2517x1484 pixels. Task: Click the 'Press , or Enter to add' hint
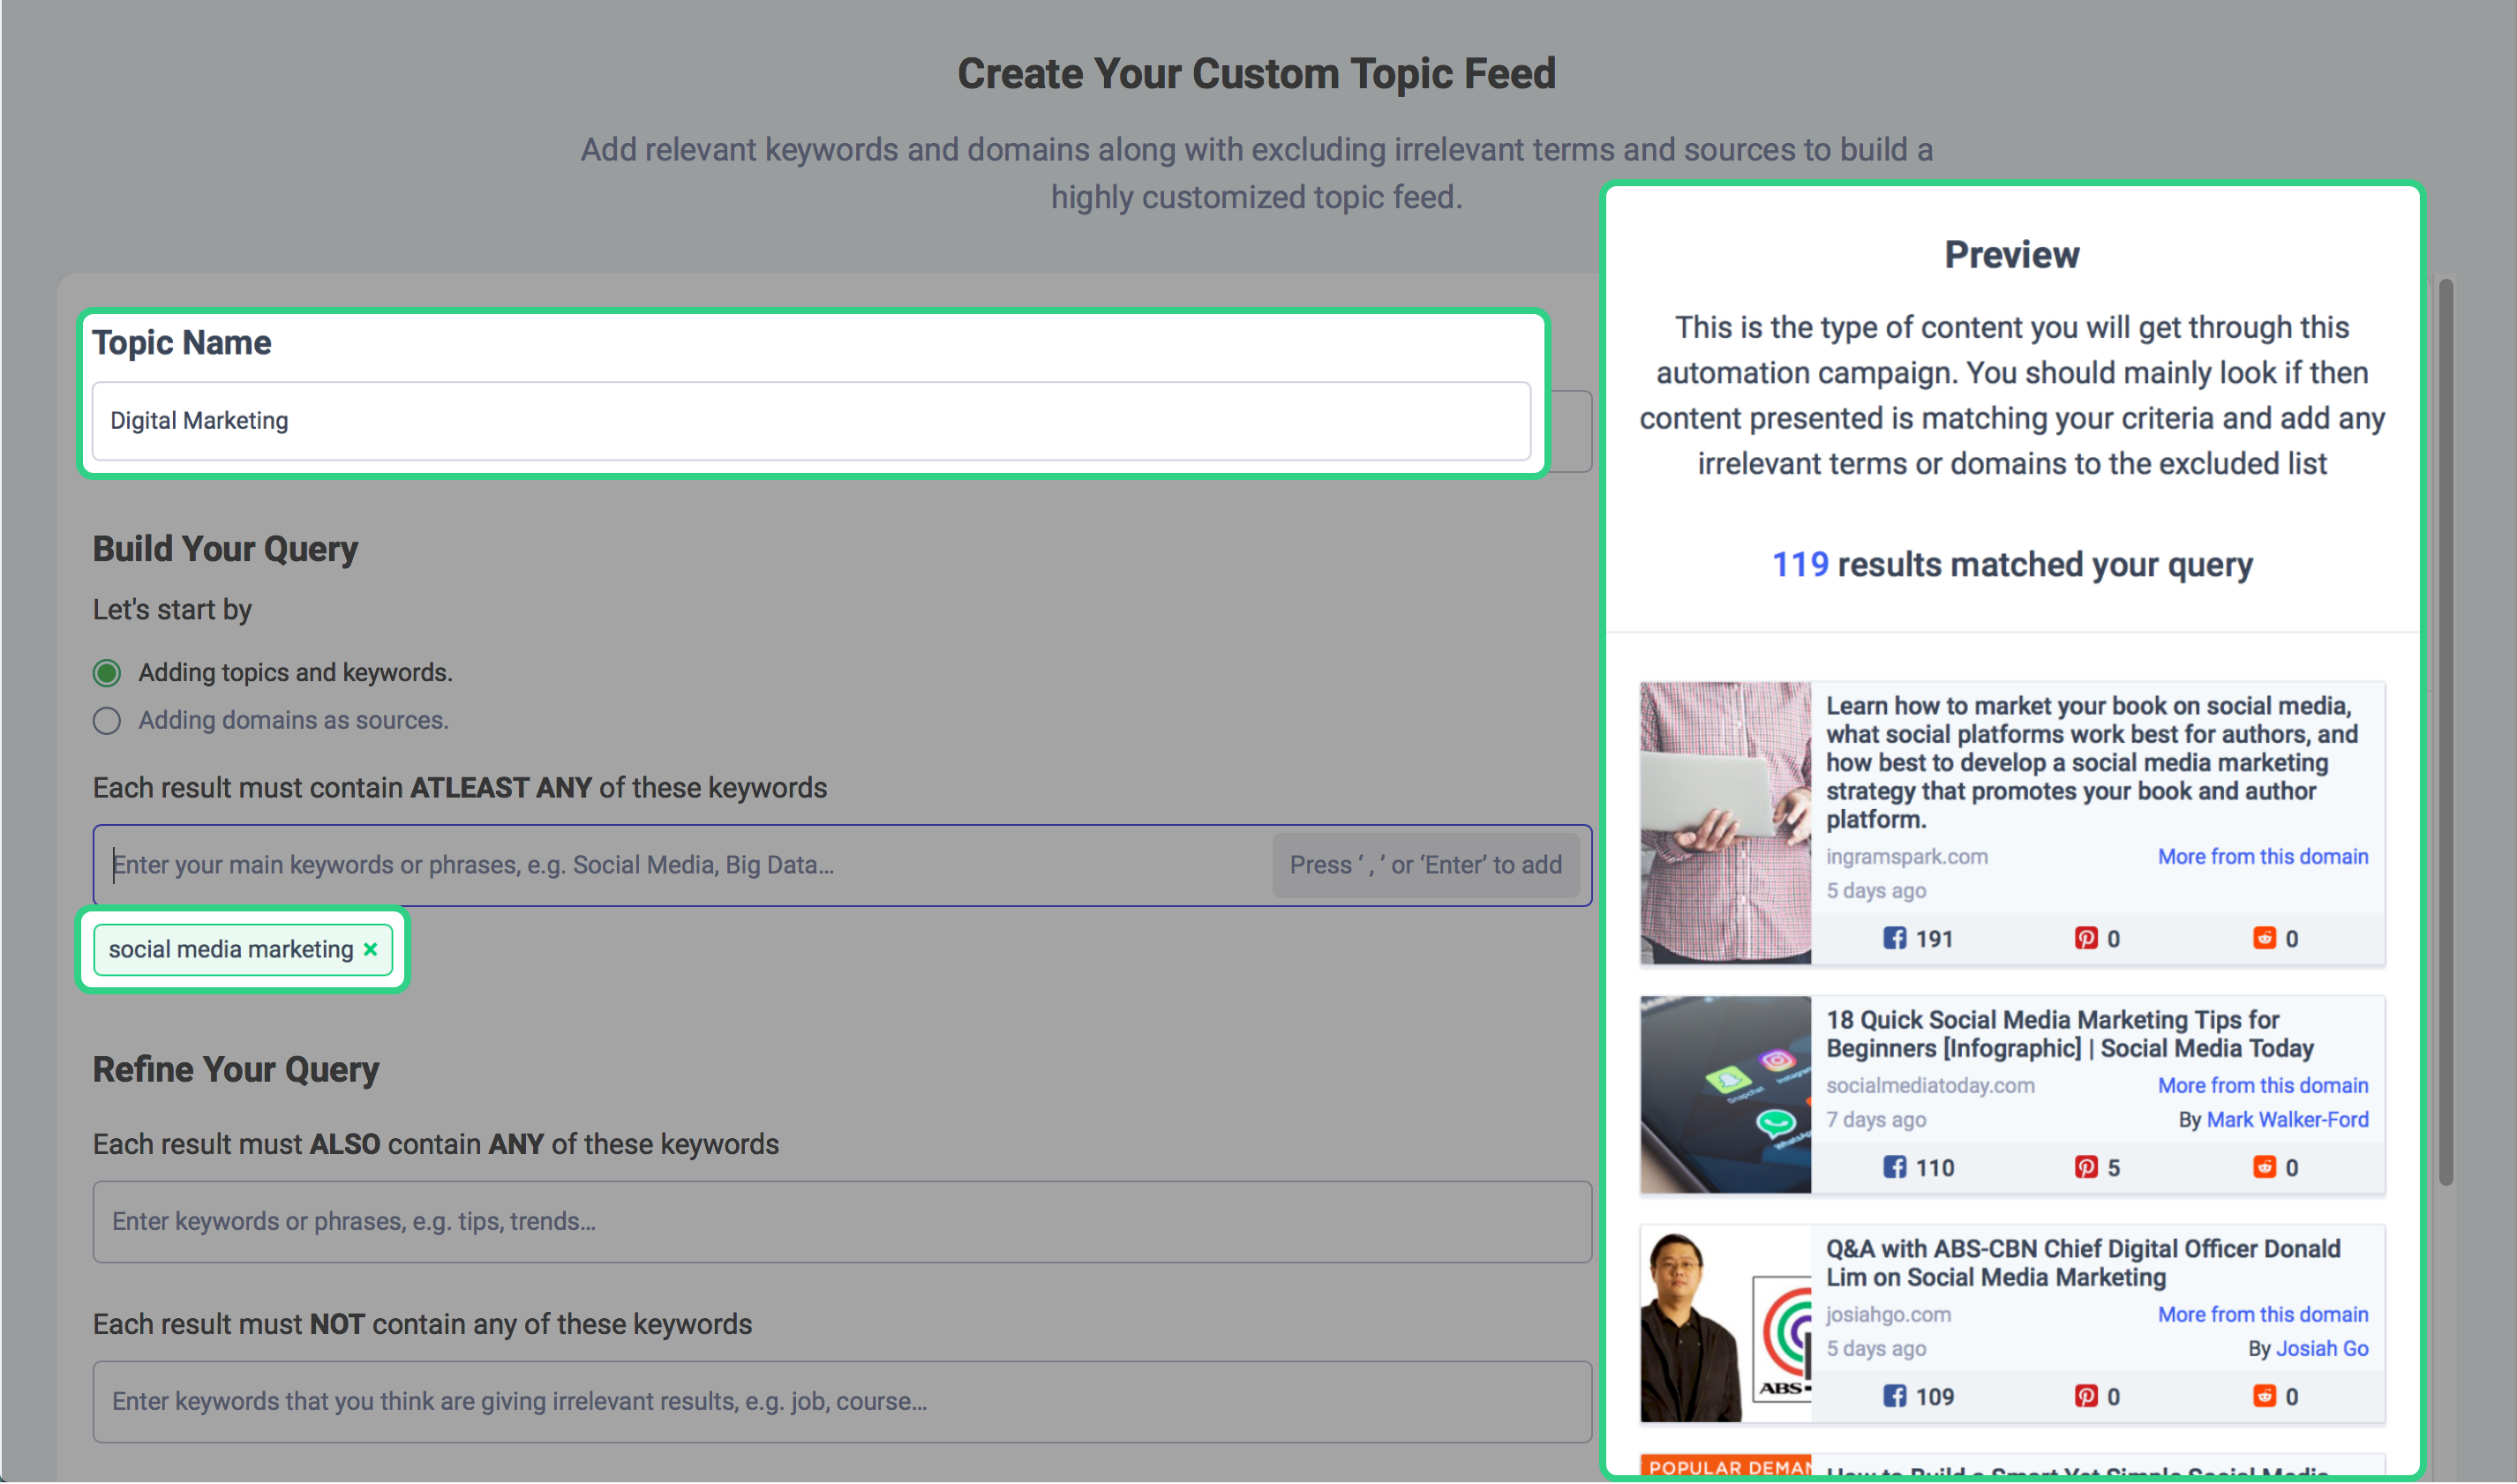pyautogui.click(x=1425, y=865)
